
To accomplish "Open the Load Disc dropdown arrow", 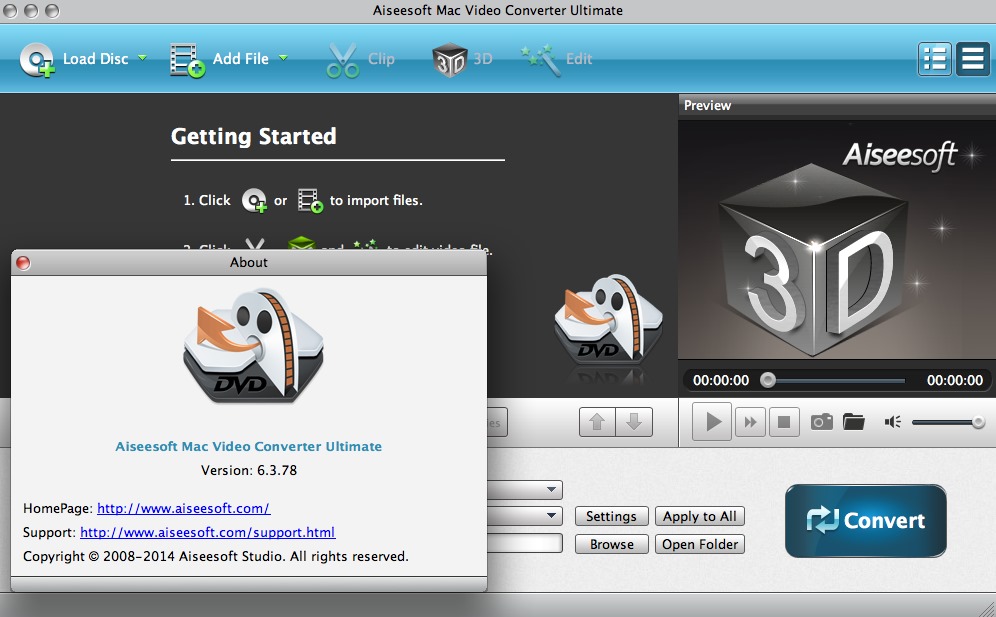I will [x=142, y=58].
